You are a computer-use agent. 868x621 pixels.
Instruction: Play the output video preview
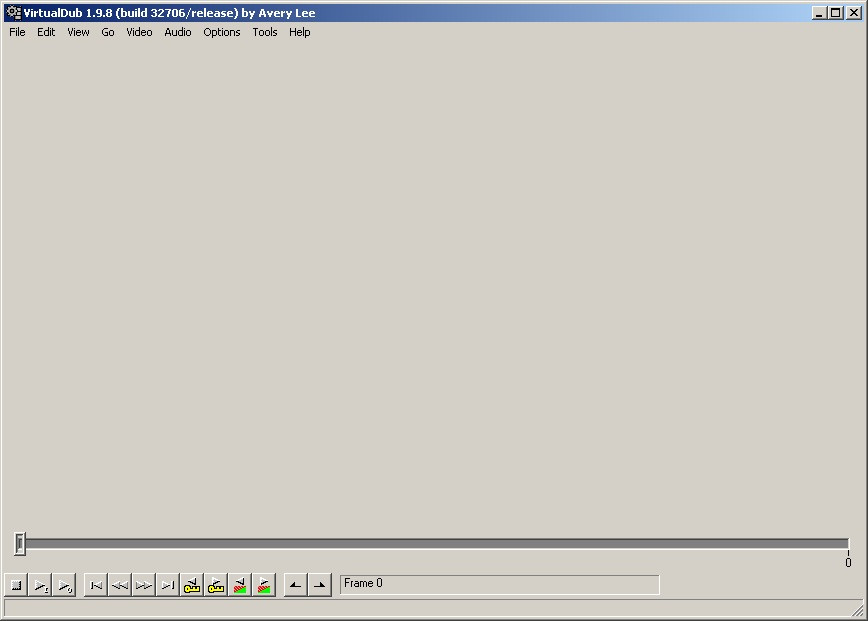[x=64, y=585]
